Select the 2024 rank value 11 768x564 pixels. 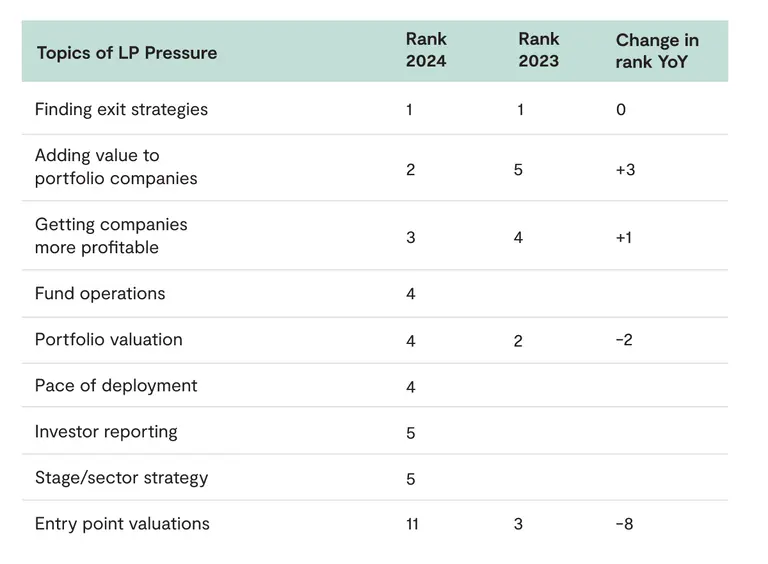click(x=412, y=524)
